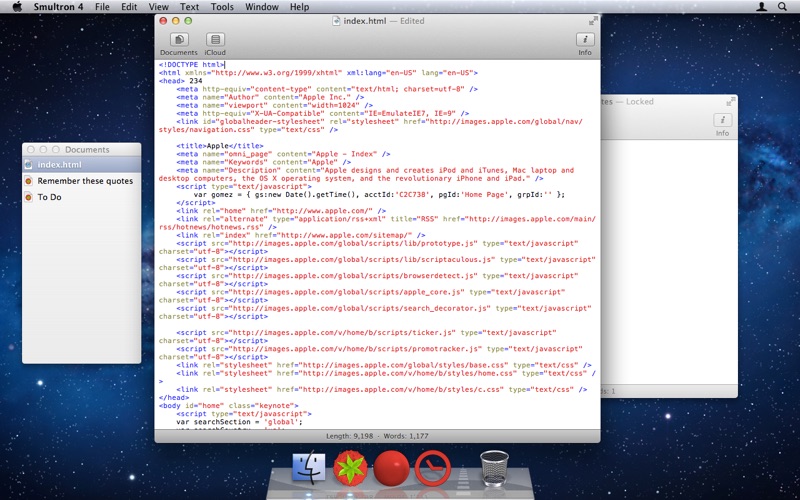This screenshot has width=800, height=500.
Task: Open the Tools menu
Action: (222, 7)
